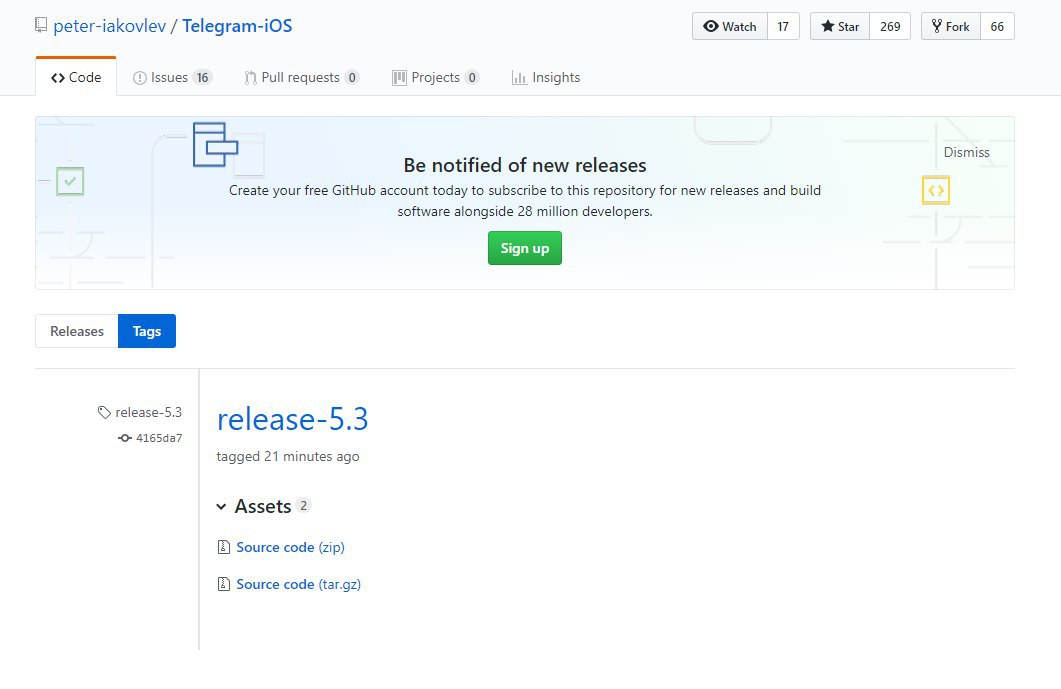Click the Issues count badge 16
The height and width of the screenshot is (689, 1061).
(x=202, y=77)
